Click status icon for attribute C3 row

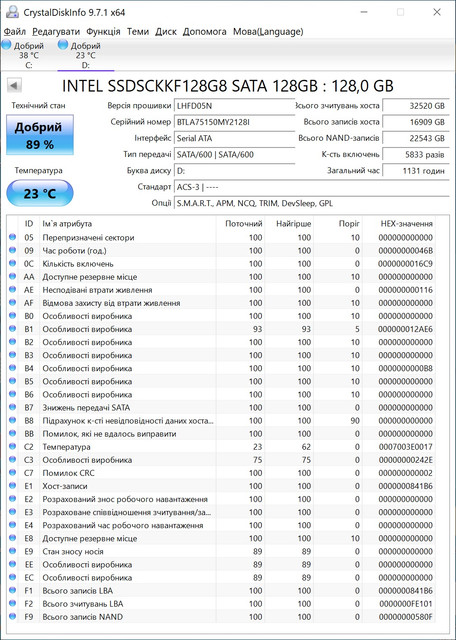(13, 459)
